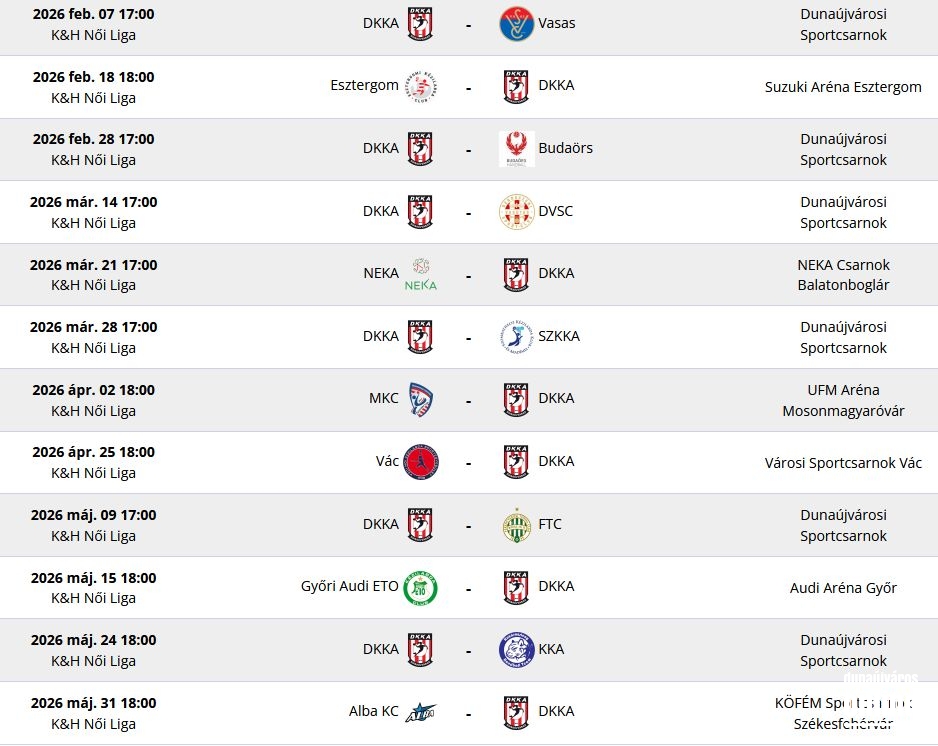Open the Budaörs phoenix logo

coord(516,149)
